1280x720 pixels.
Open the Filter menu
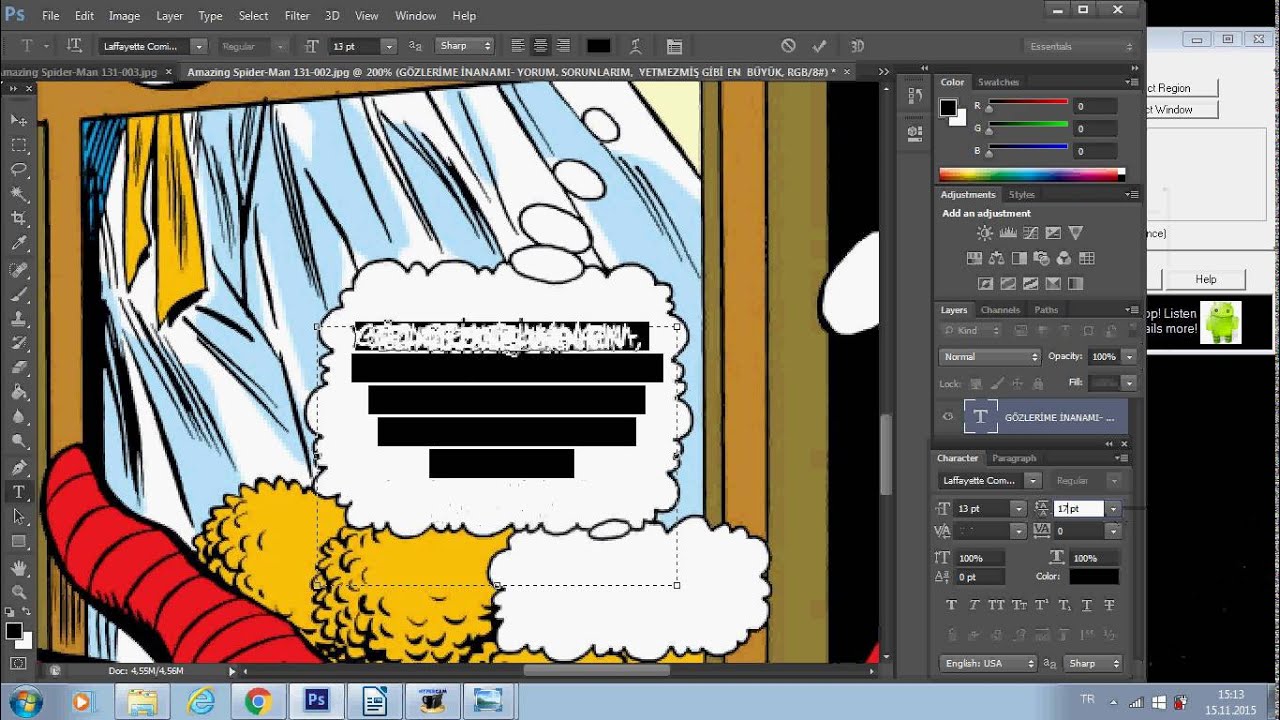click(297, 16)
